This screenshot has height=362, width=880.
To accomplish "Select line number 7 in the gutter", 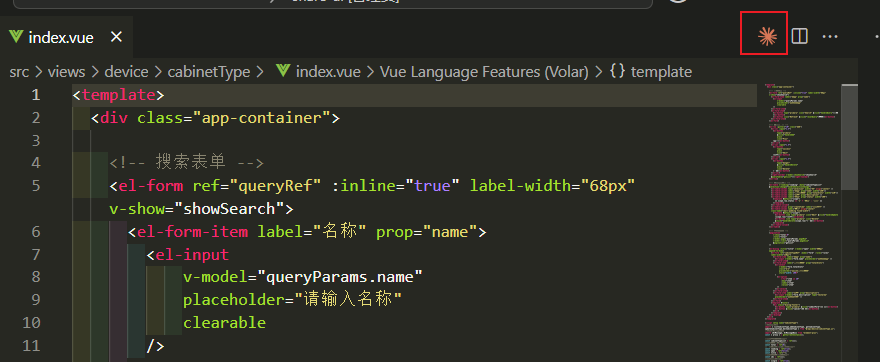I will point(36,255).
